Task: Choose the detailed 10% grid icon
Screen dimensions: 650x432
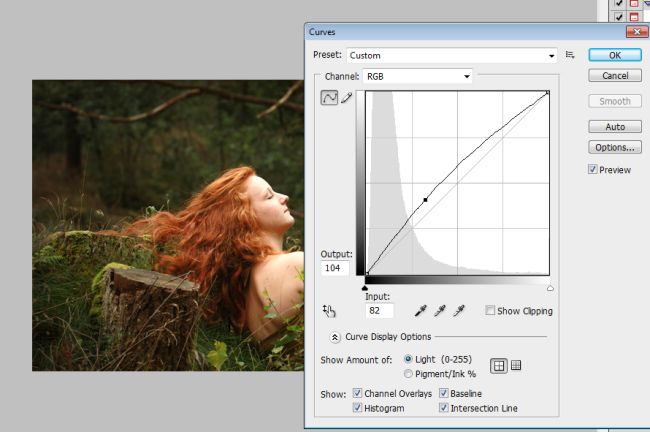Action: point(516,365)
